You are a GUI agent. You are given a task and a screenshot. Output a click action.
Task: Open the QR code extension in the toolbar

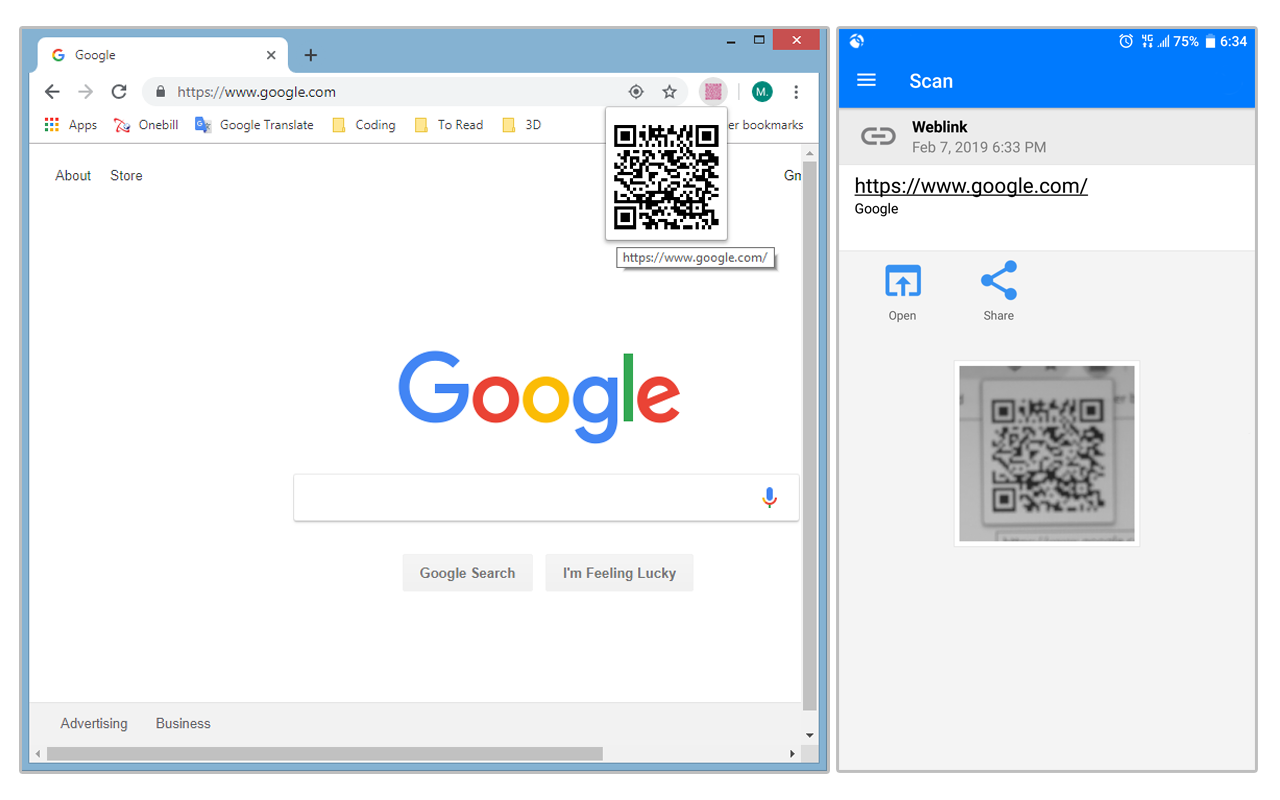(x=712, y=91)
